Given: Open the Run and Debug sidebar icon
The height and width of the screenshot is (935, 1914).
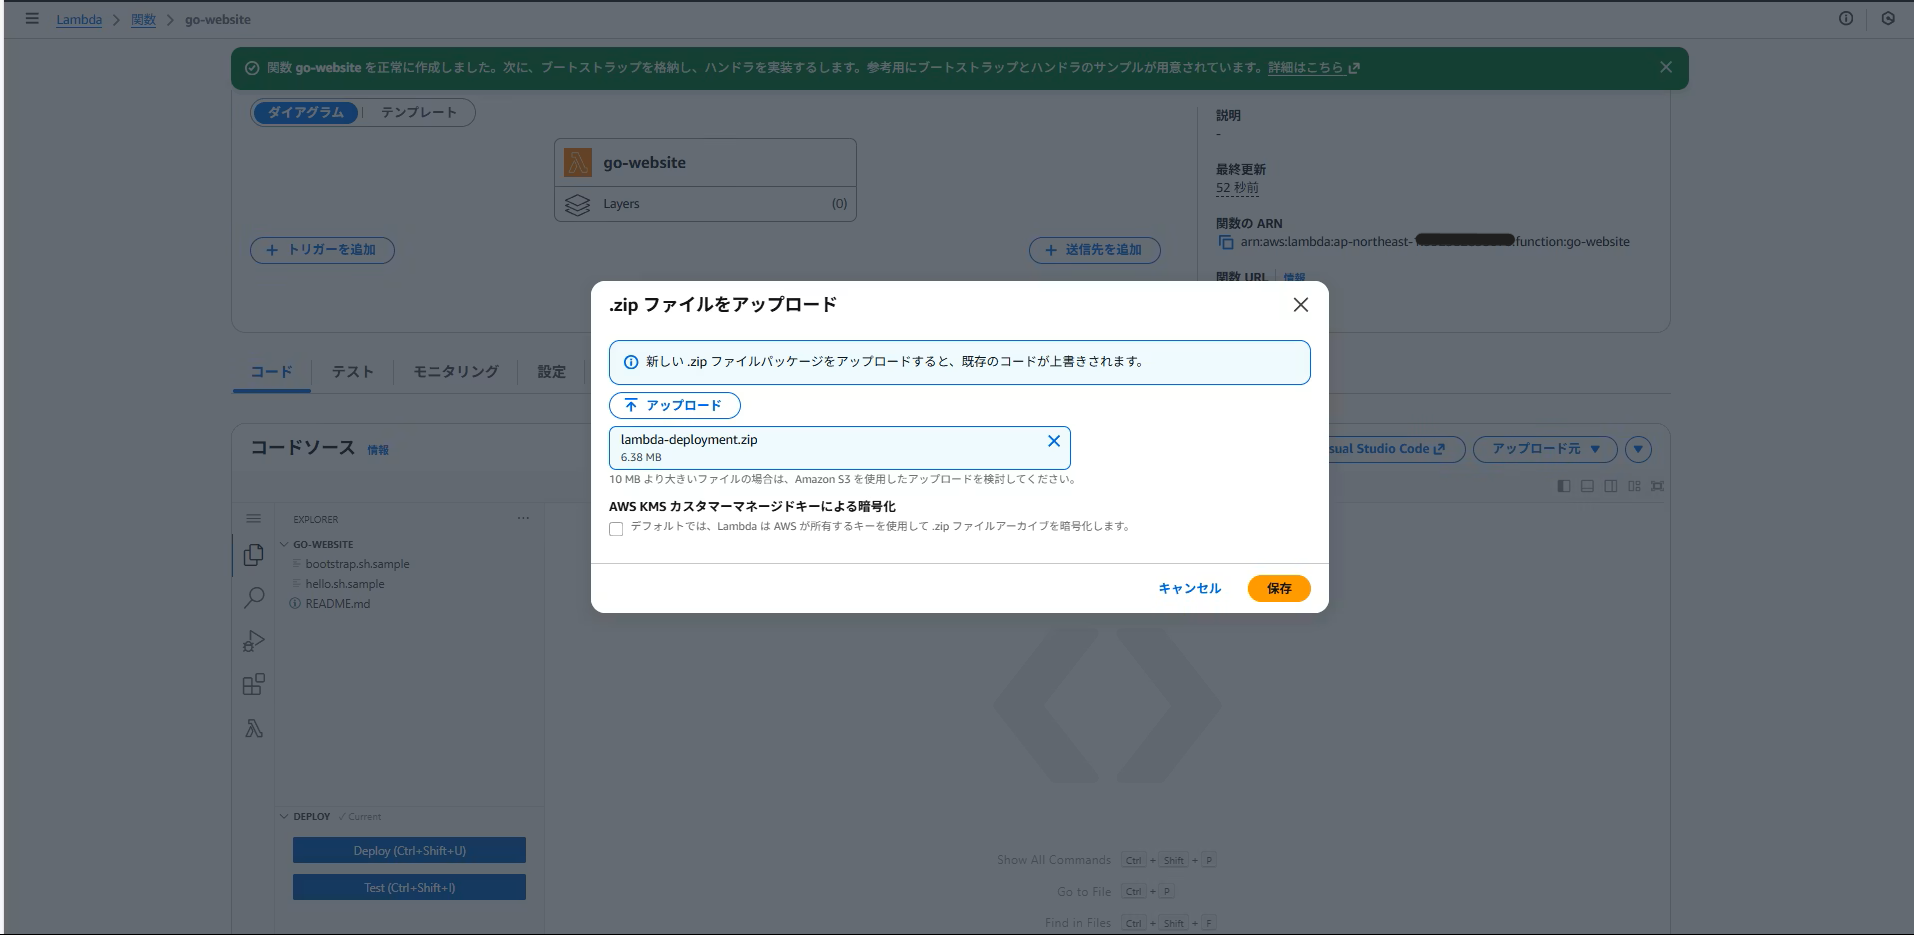Looking at the screenshot, I should [254, 641].
